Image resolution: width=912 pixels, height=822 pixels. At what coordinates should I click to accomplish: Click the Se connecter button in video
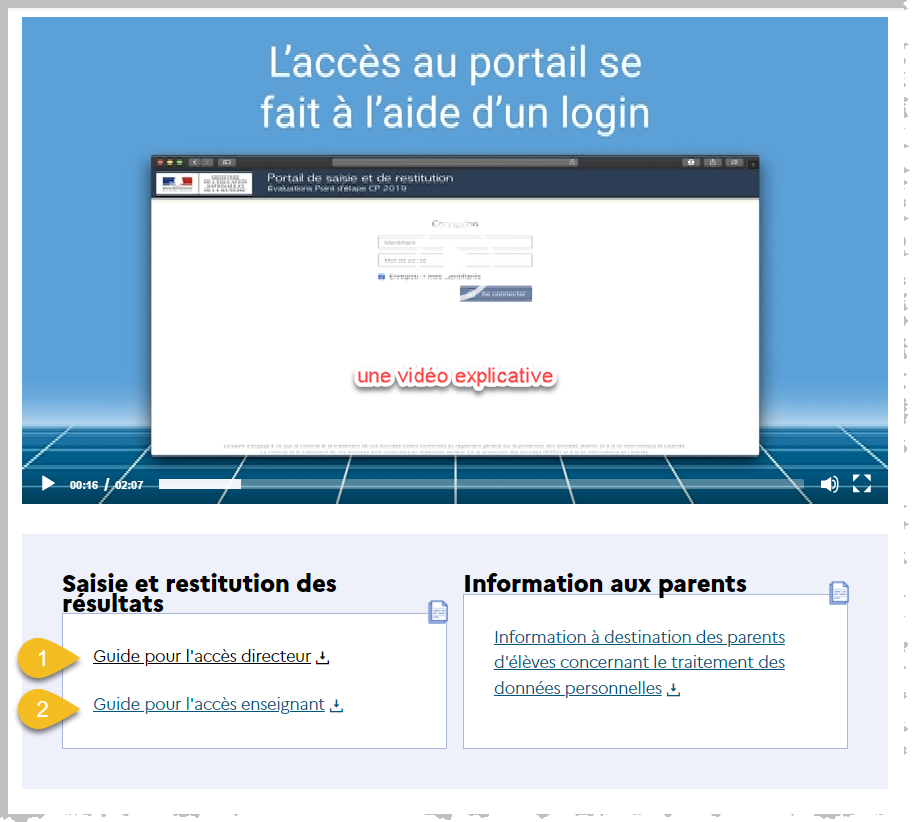496,294
